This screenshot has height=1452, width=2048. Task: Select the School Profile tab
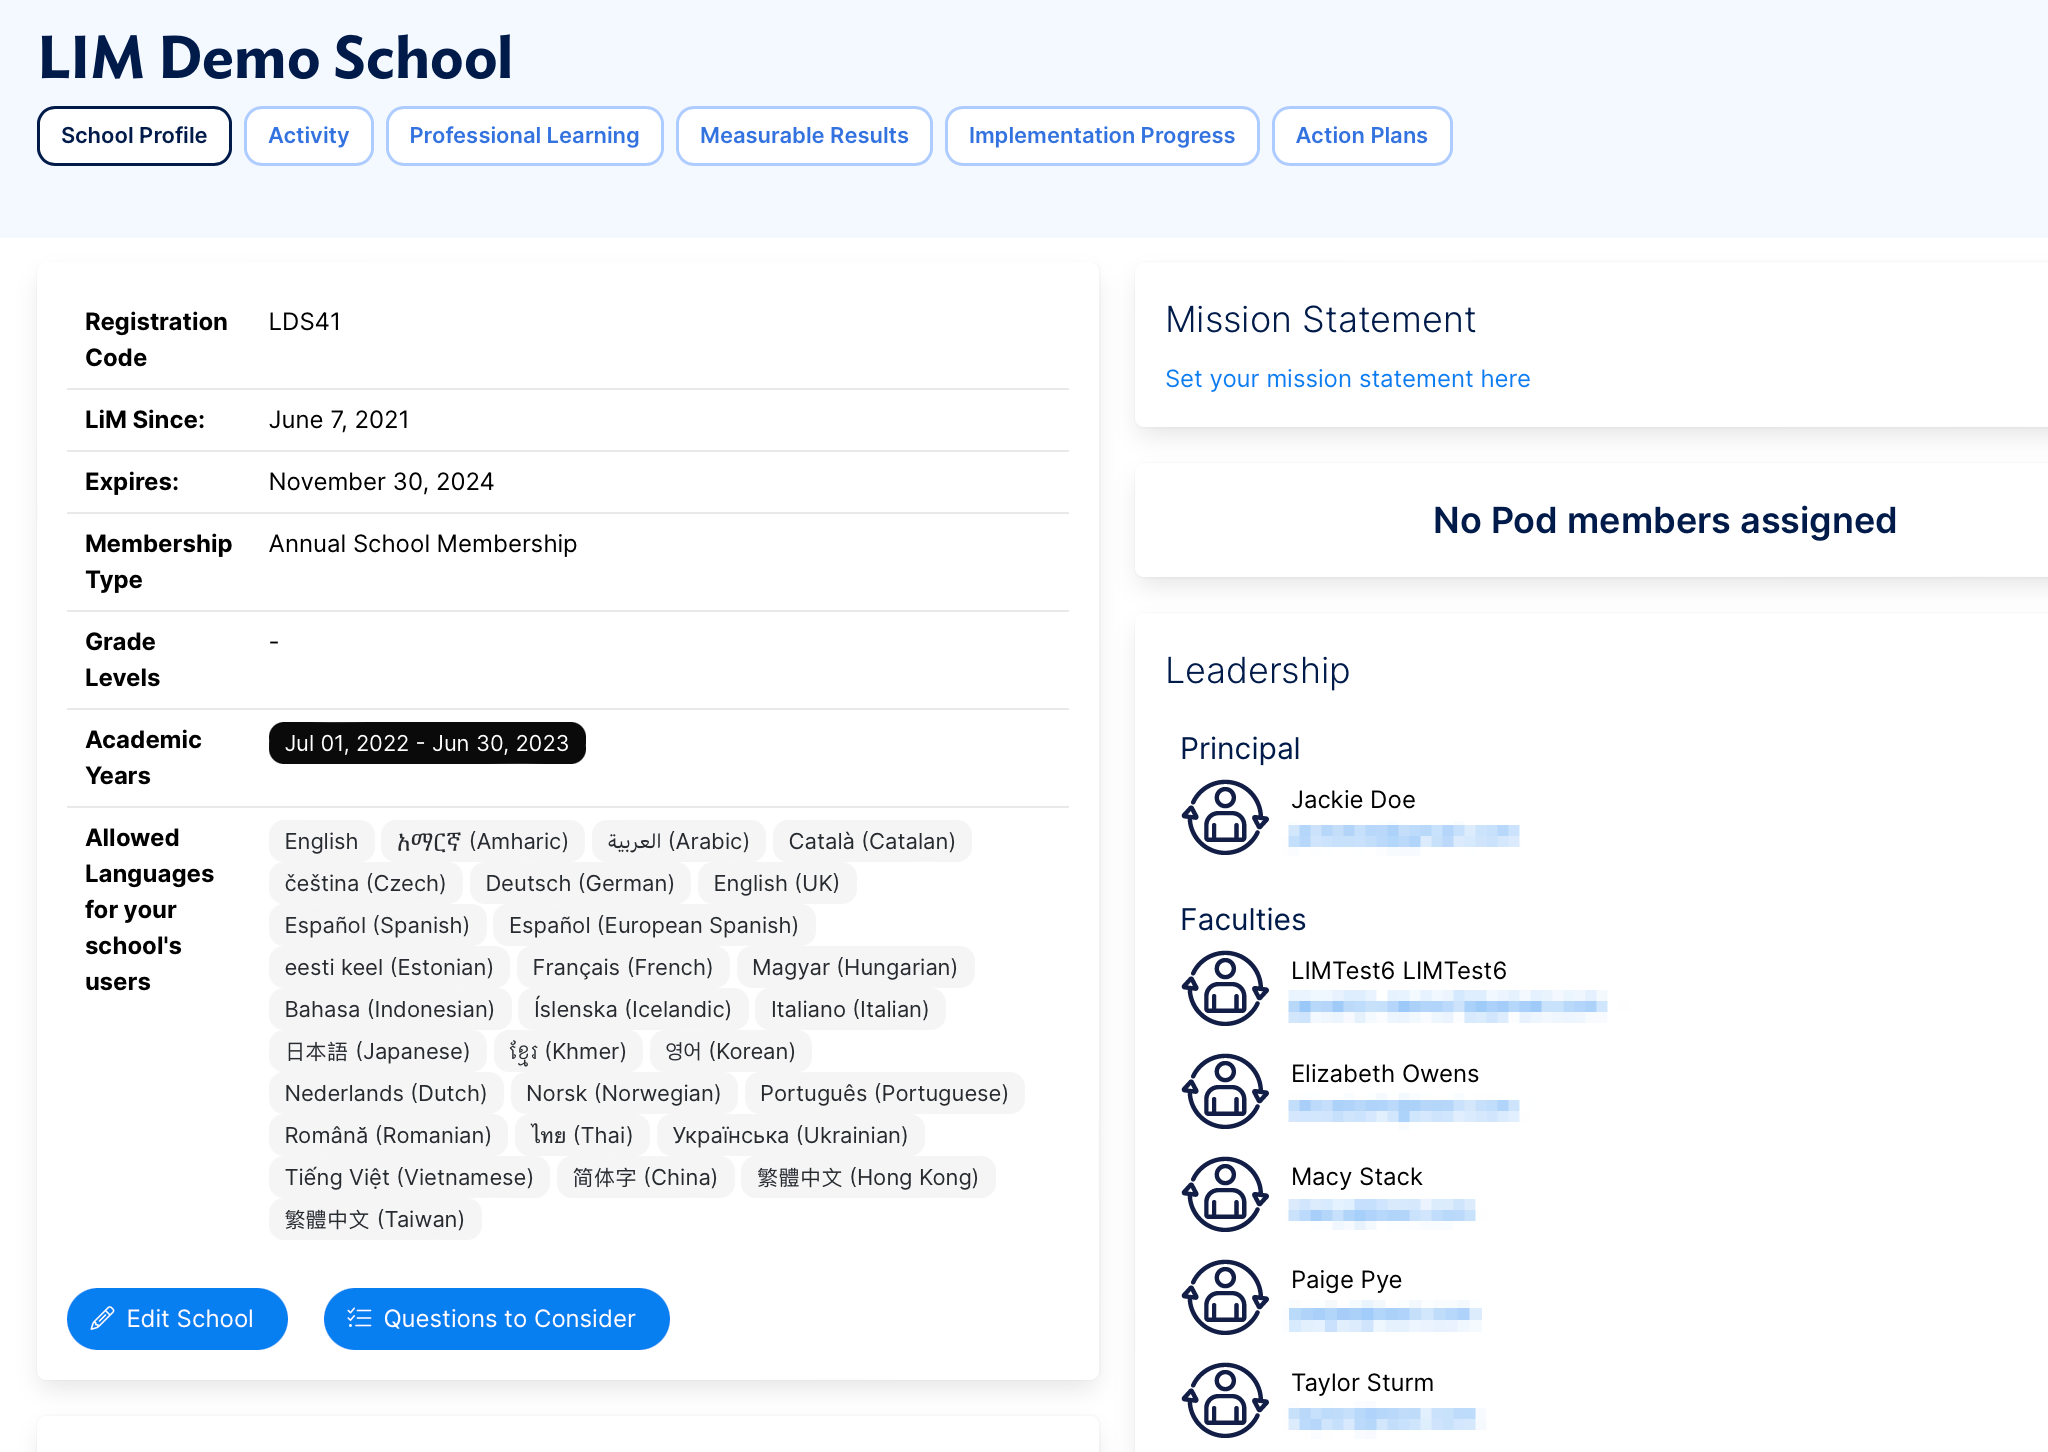coord(134,135)
